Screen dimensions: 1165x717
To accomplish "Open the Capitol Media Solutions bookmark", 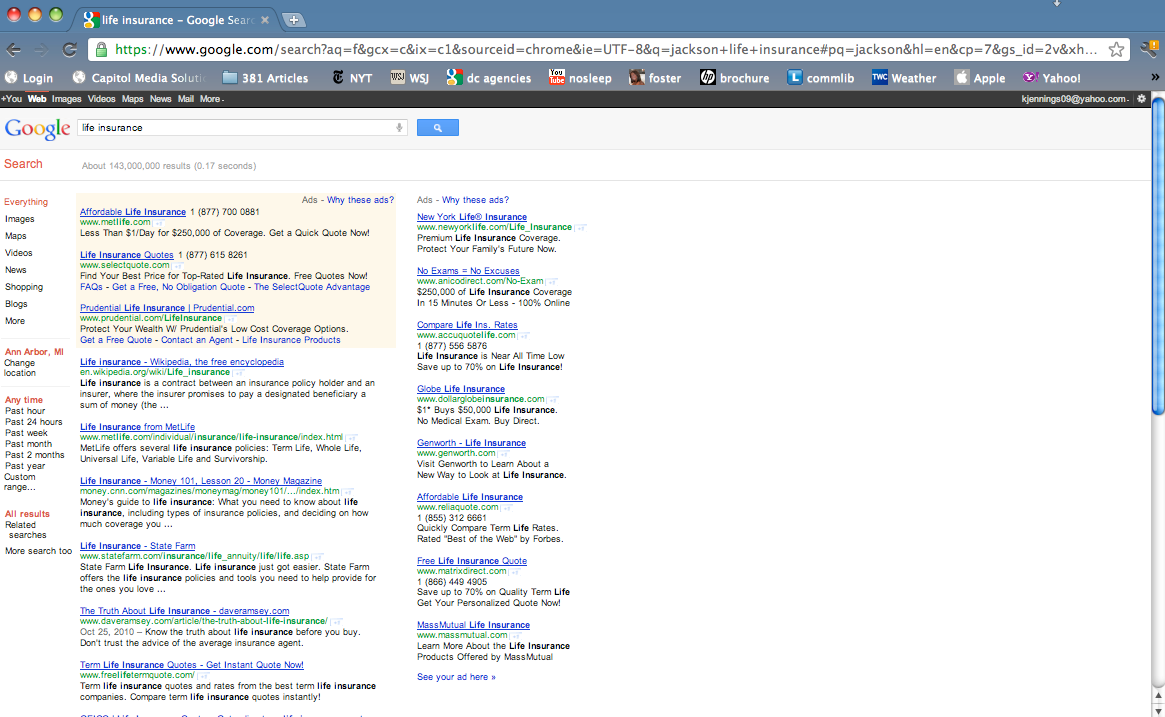I will (x=139, y=78).
